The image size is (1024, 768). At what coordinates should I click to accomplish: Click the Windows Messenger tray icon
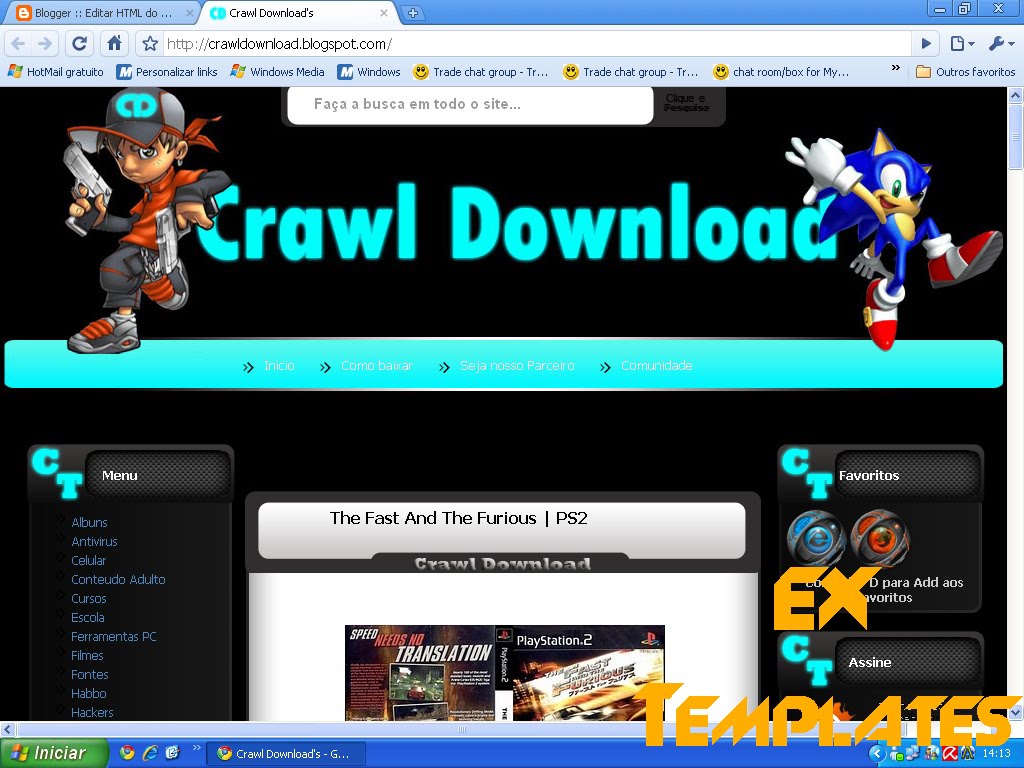click(897, 754)
